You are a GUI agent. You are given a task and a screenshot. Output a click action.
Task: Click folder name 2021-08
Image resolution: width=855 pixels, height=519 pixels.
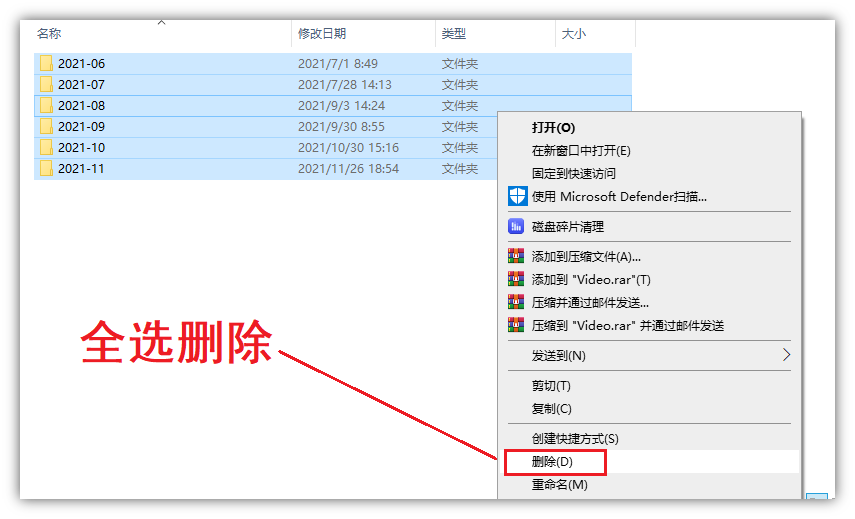pos(81,106)
